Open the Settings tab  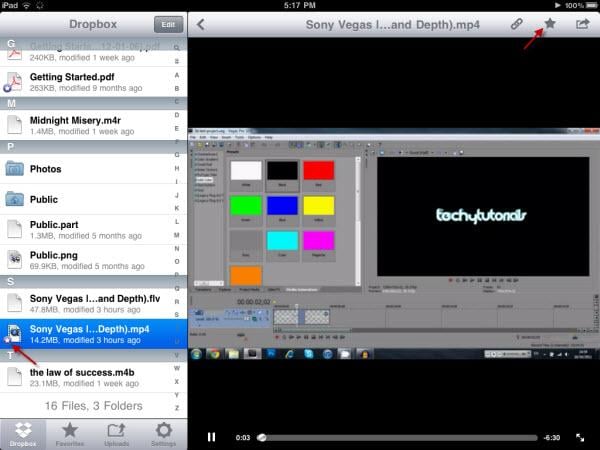point(163,434)
